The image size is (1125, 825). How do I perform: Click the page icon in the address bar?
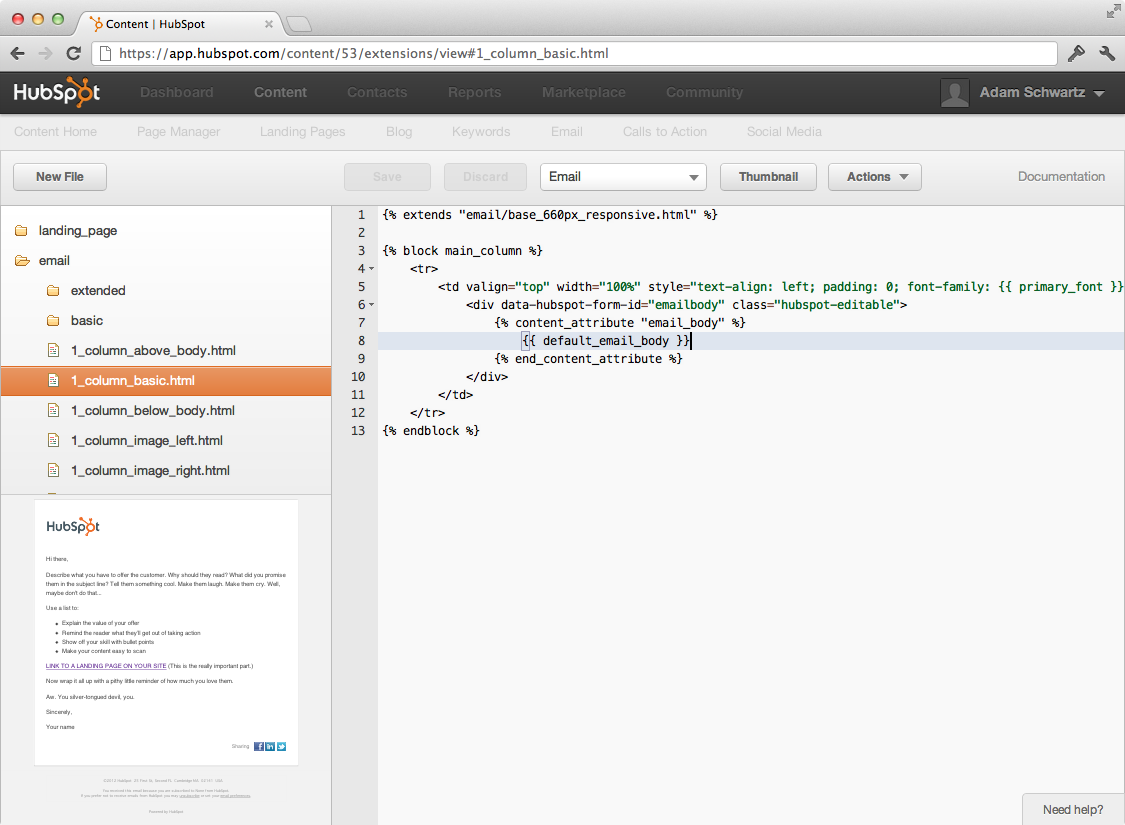[105, 53]
